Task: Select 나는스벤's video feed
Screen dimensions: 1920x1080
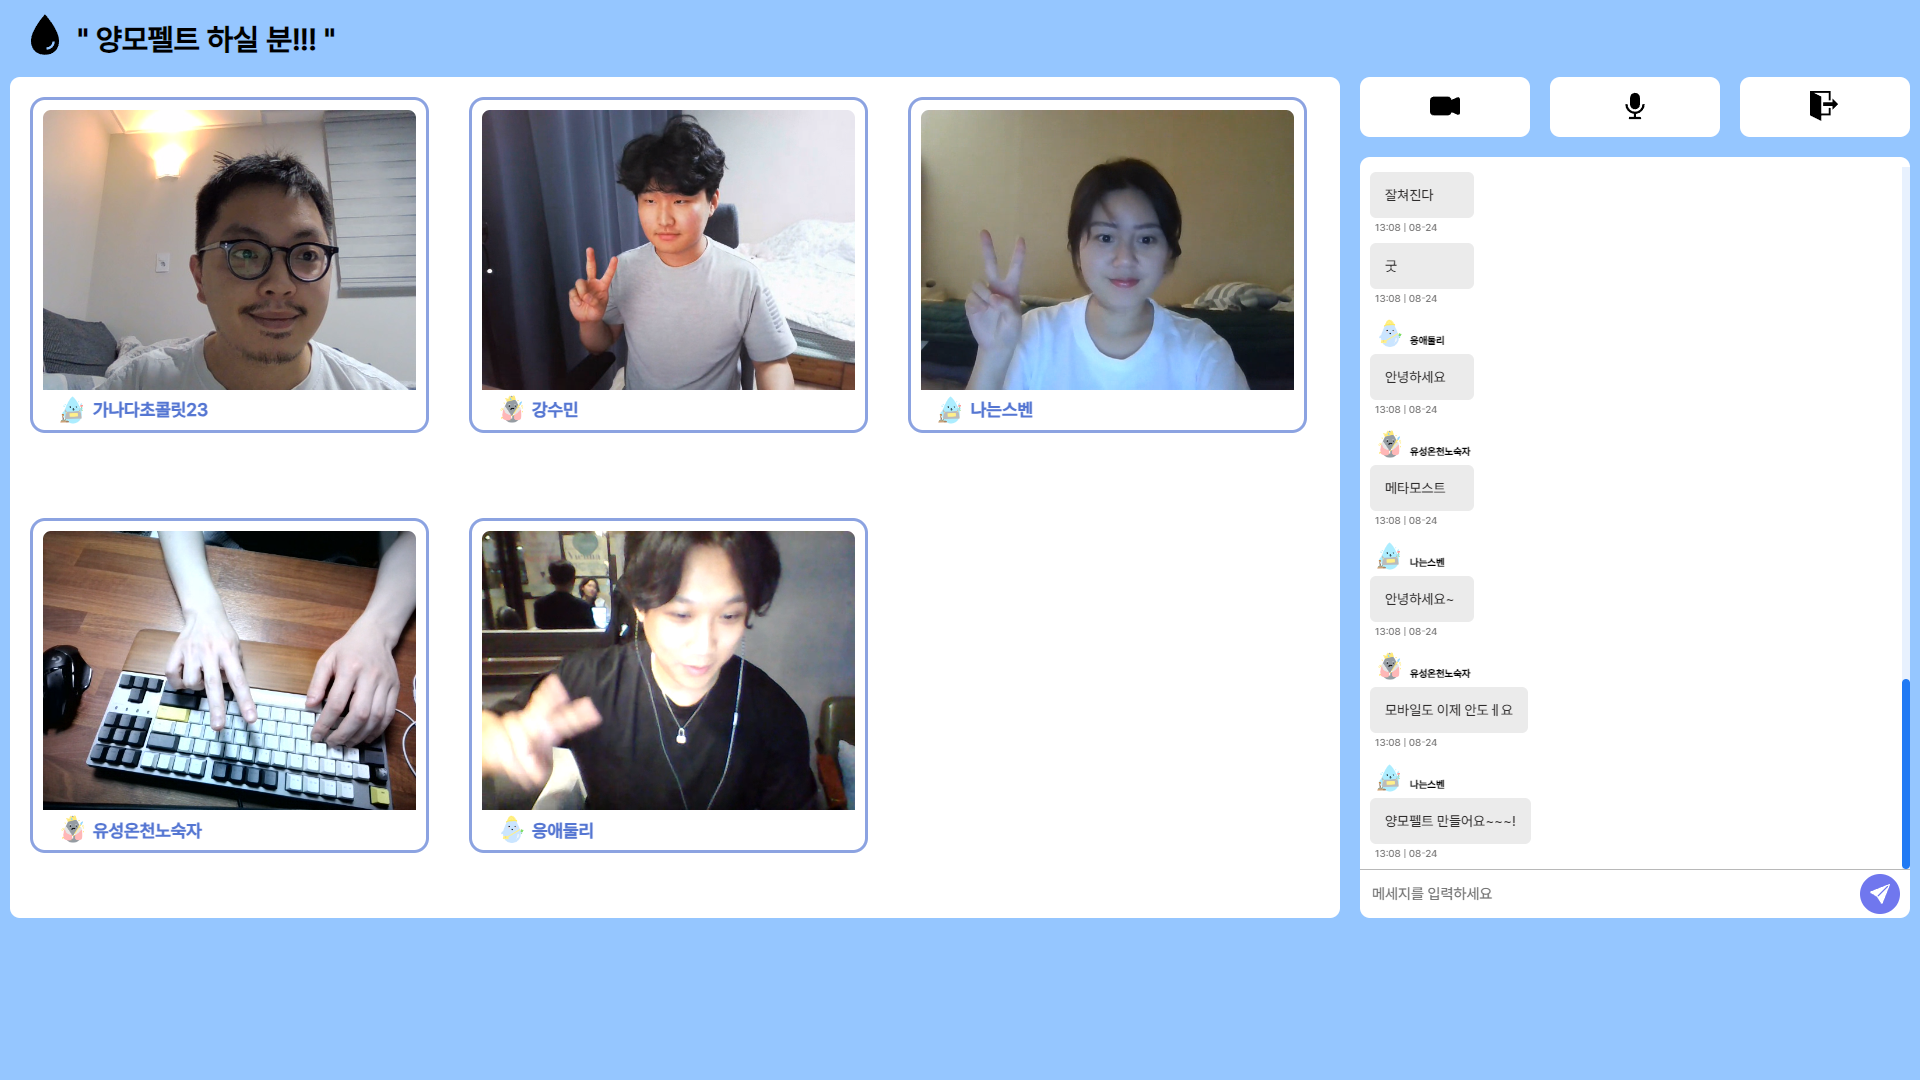Action: click(1107, 250)
